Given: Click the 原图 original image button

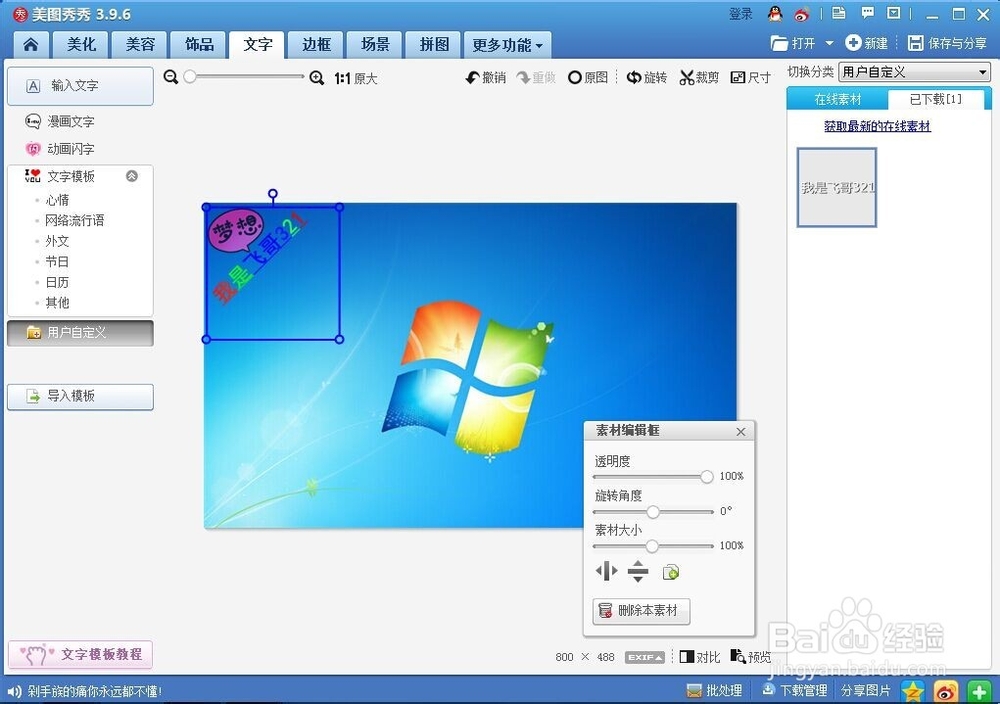Looking at the screenshot, I should point(587,77).
